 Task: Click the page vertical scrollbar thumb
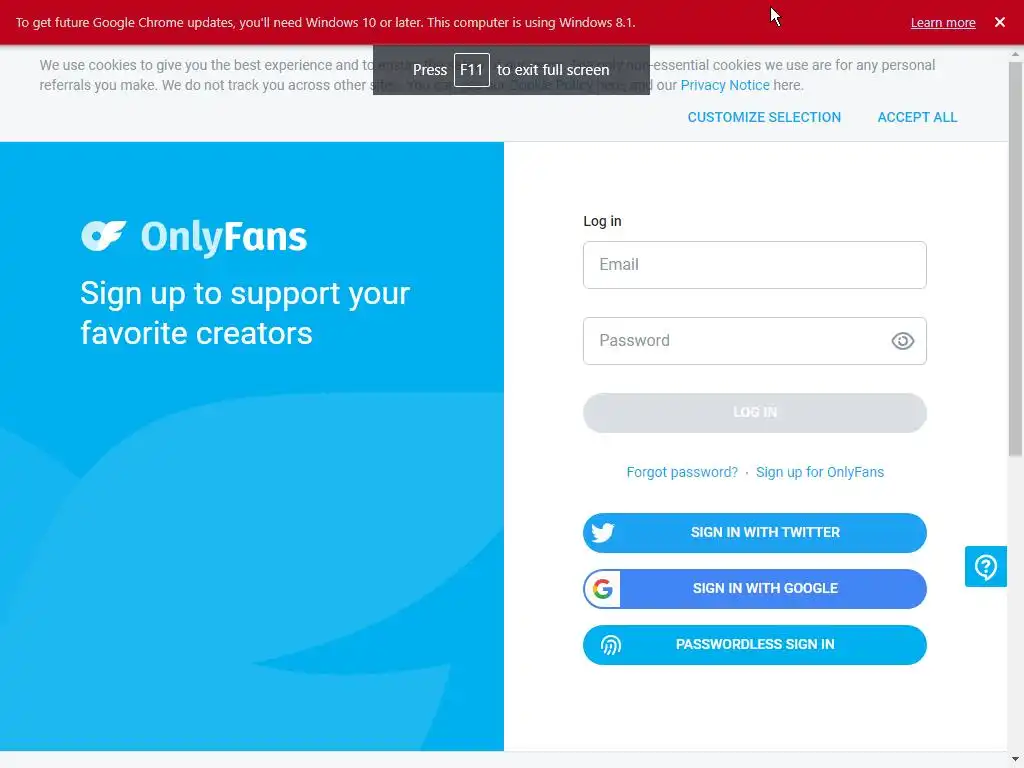pos(1015,258)
